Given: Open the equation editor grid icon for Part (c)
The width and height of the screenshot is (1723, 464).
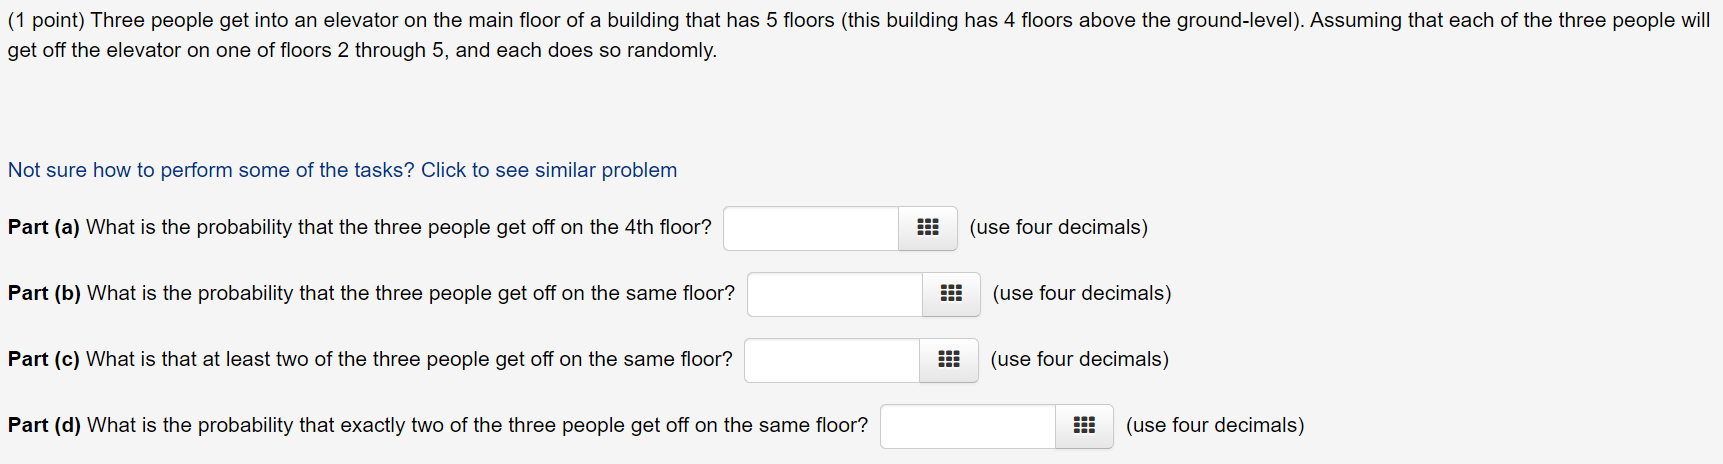Looking at the screenshot, I should coord(949,360).
